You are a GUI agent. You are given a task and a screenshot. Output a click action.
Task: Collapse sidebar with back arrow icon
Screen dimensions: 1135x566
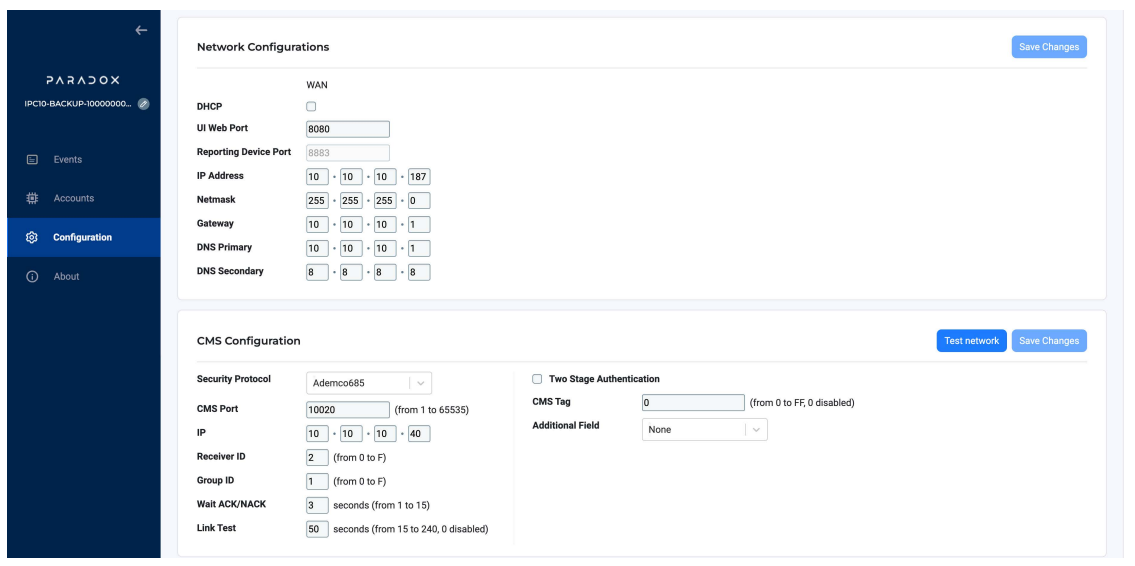(x=141, y=31)
